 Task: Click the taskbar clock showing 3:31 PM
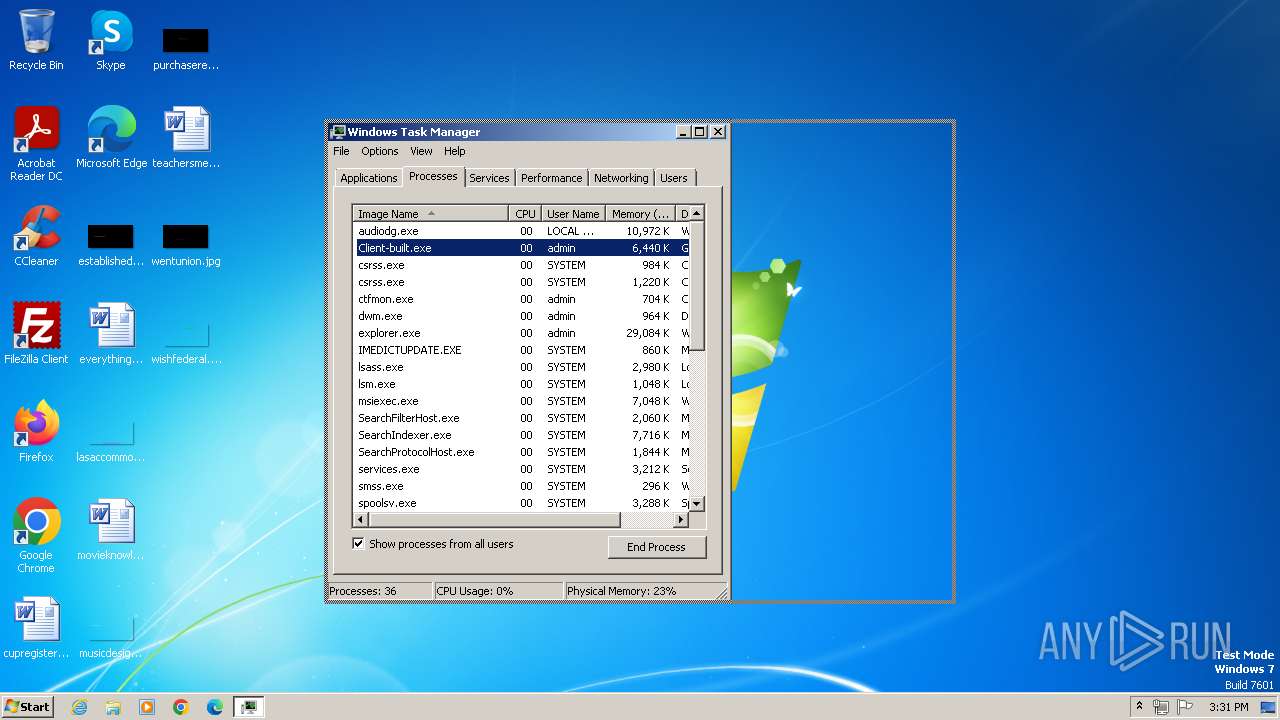1228,707
